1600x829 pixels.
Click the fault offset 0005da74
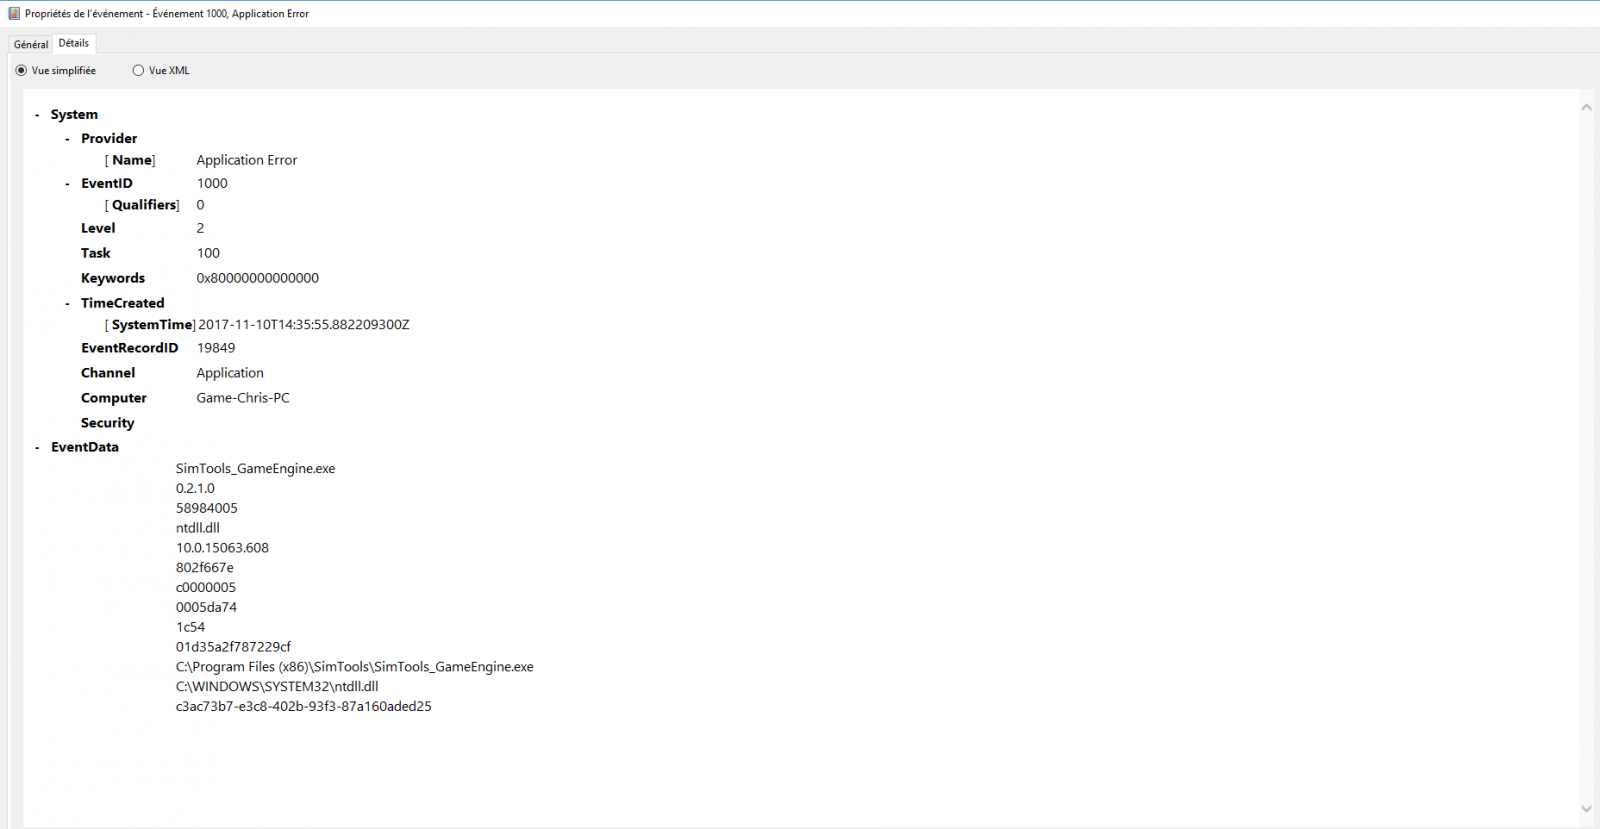tap(206, 607)
